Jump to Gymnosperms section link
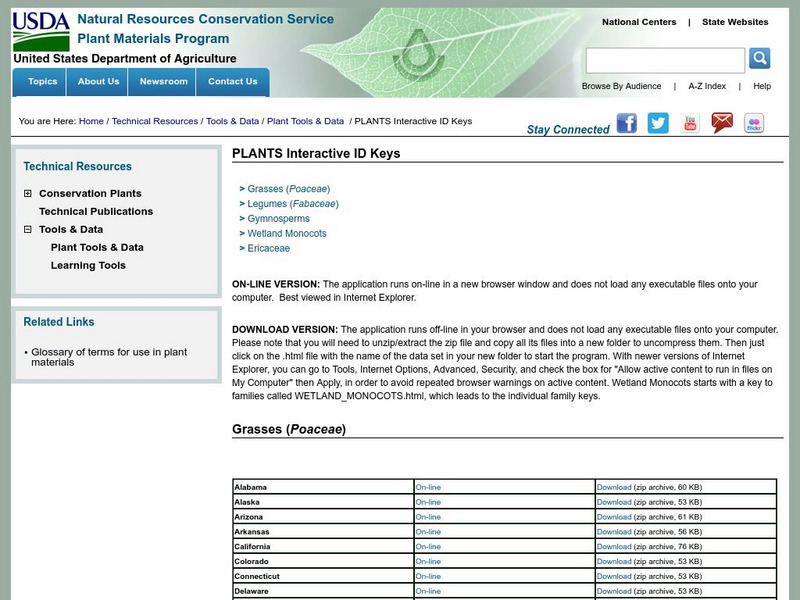The width and height of the screenshot is (800, 600). (x=279, y=218)
